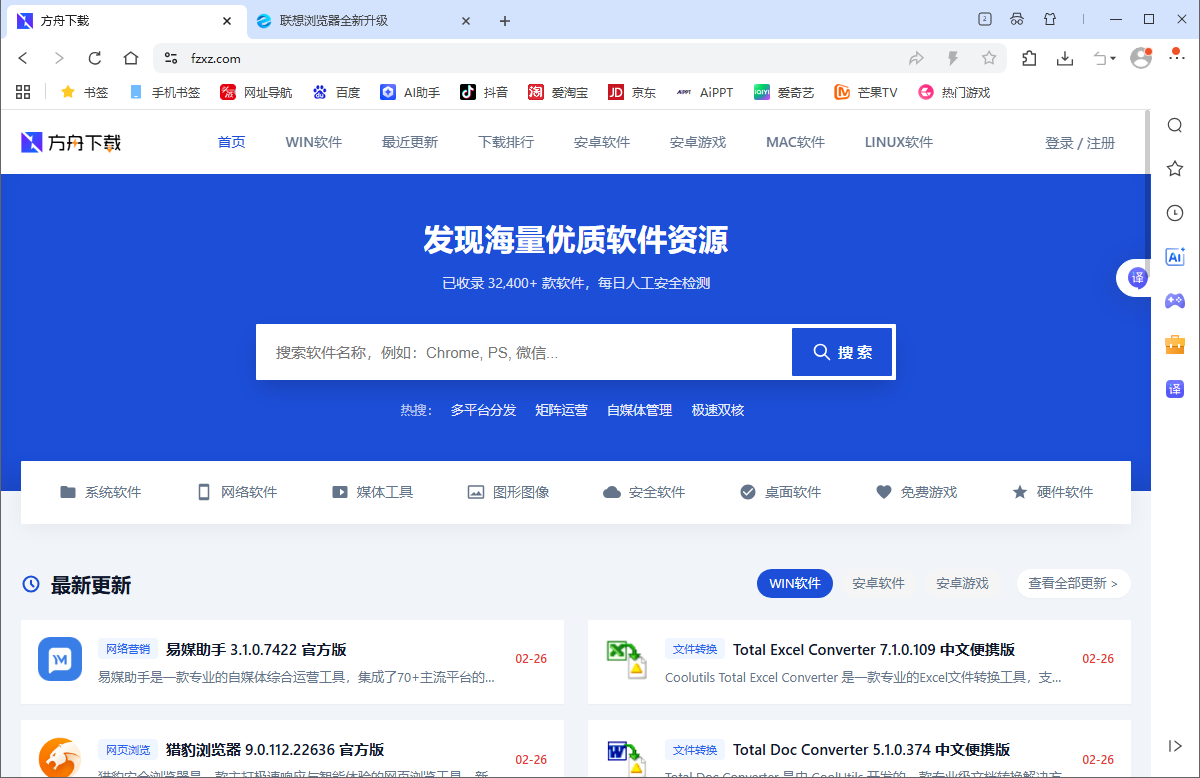
Task: Open the translate tool in the sidebar
Action: tap(1174, 389)
